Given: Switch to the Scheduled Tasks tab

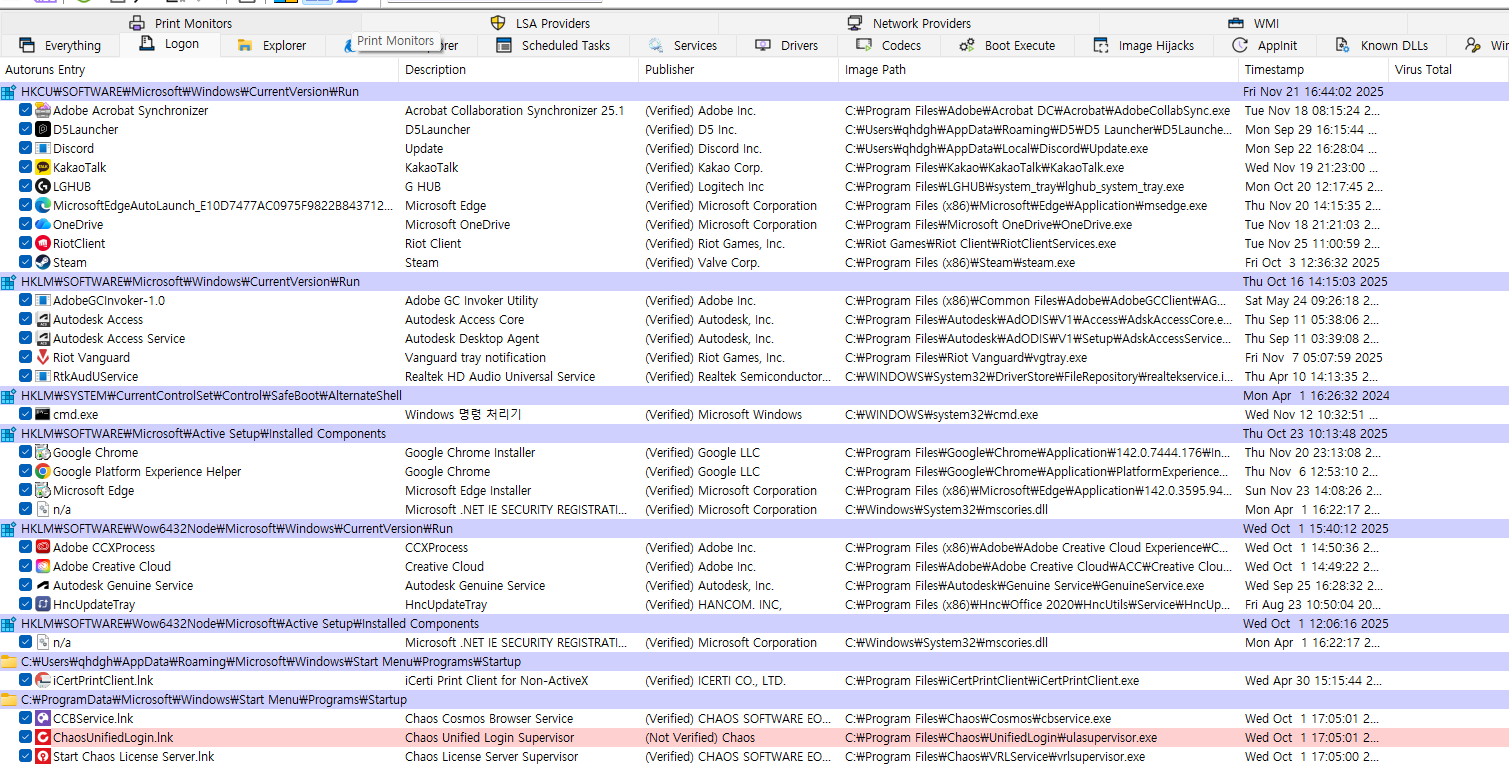Looking at the screenshot, I should pos(553,45).
